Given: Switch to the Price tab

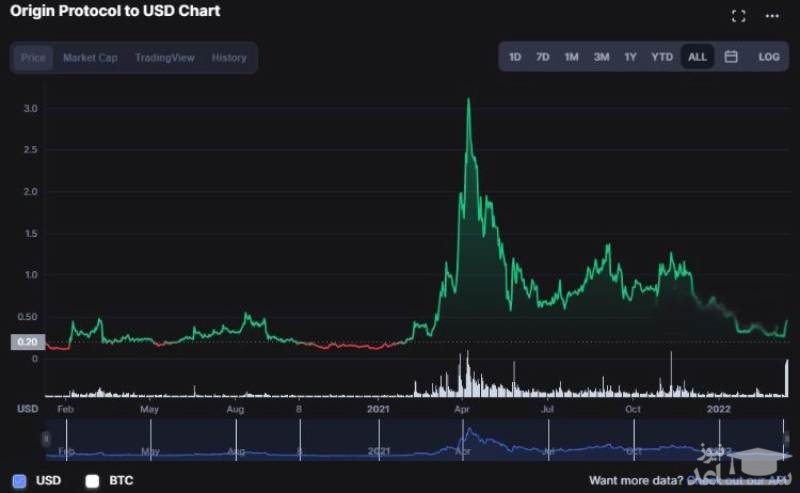Looking at the screenshot, I should [x=33, y=58].
